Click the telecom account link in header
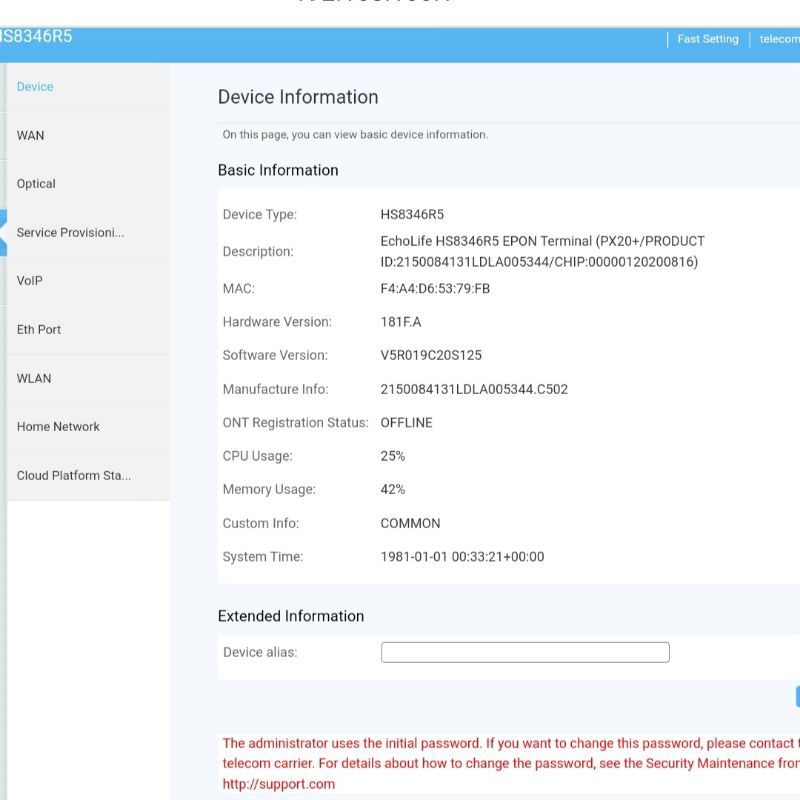This screenshot has width=800, height=800. tap(779, 39)
